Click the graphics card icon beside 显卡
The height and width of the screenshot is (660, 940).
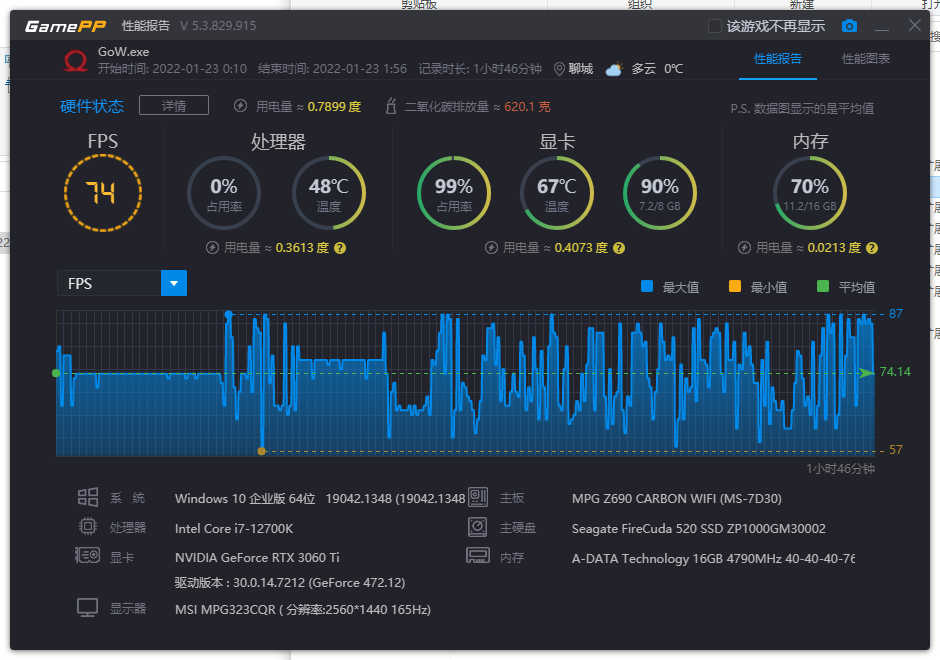88,556
